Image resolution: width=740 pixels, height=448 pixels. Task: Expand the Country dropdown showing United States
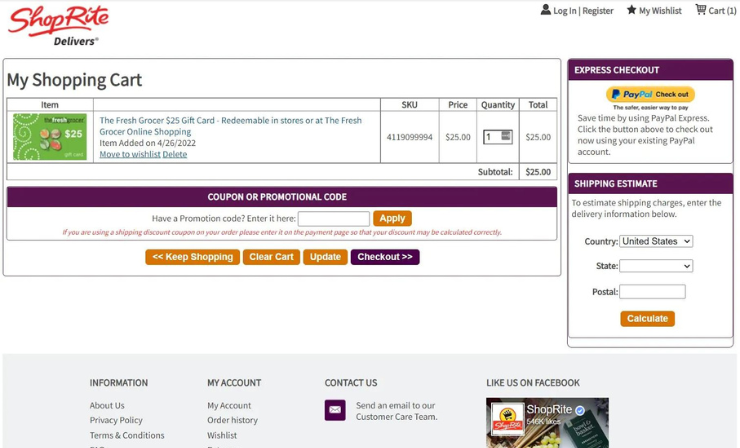click(655, 241)
